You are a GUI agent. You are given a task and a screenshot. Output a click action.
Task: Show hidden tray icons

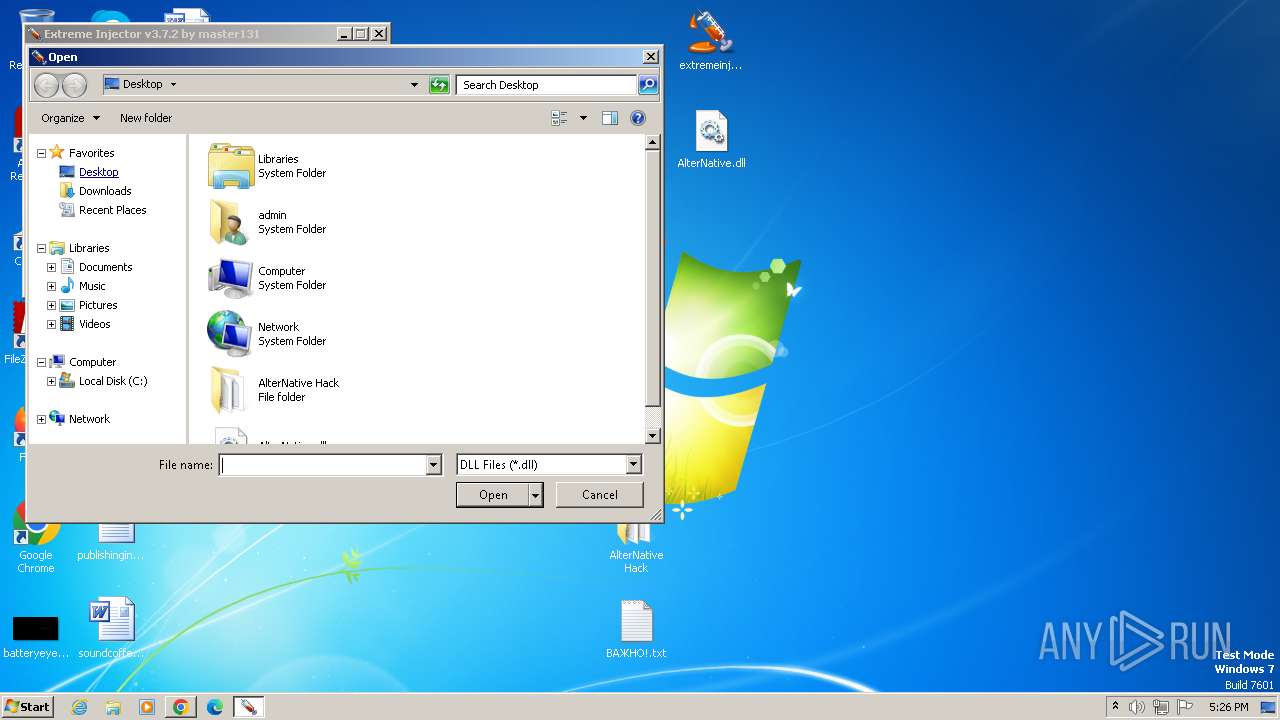coord(1115,706)
